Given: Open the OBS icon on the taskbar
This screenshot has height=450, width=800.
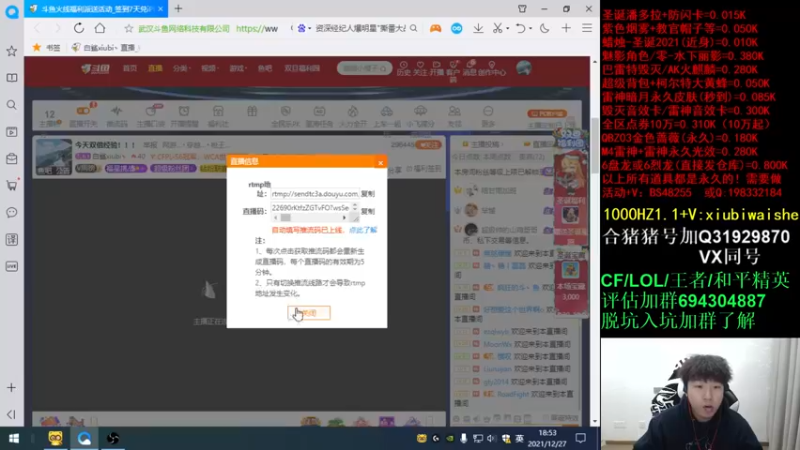Looking at the screenshot, I should click(x=113, y=438).
